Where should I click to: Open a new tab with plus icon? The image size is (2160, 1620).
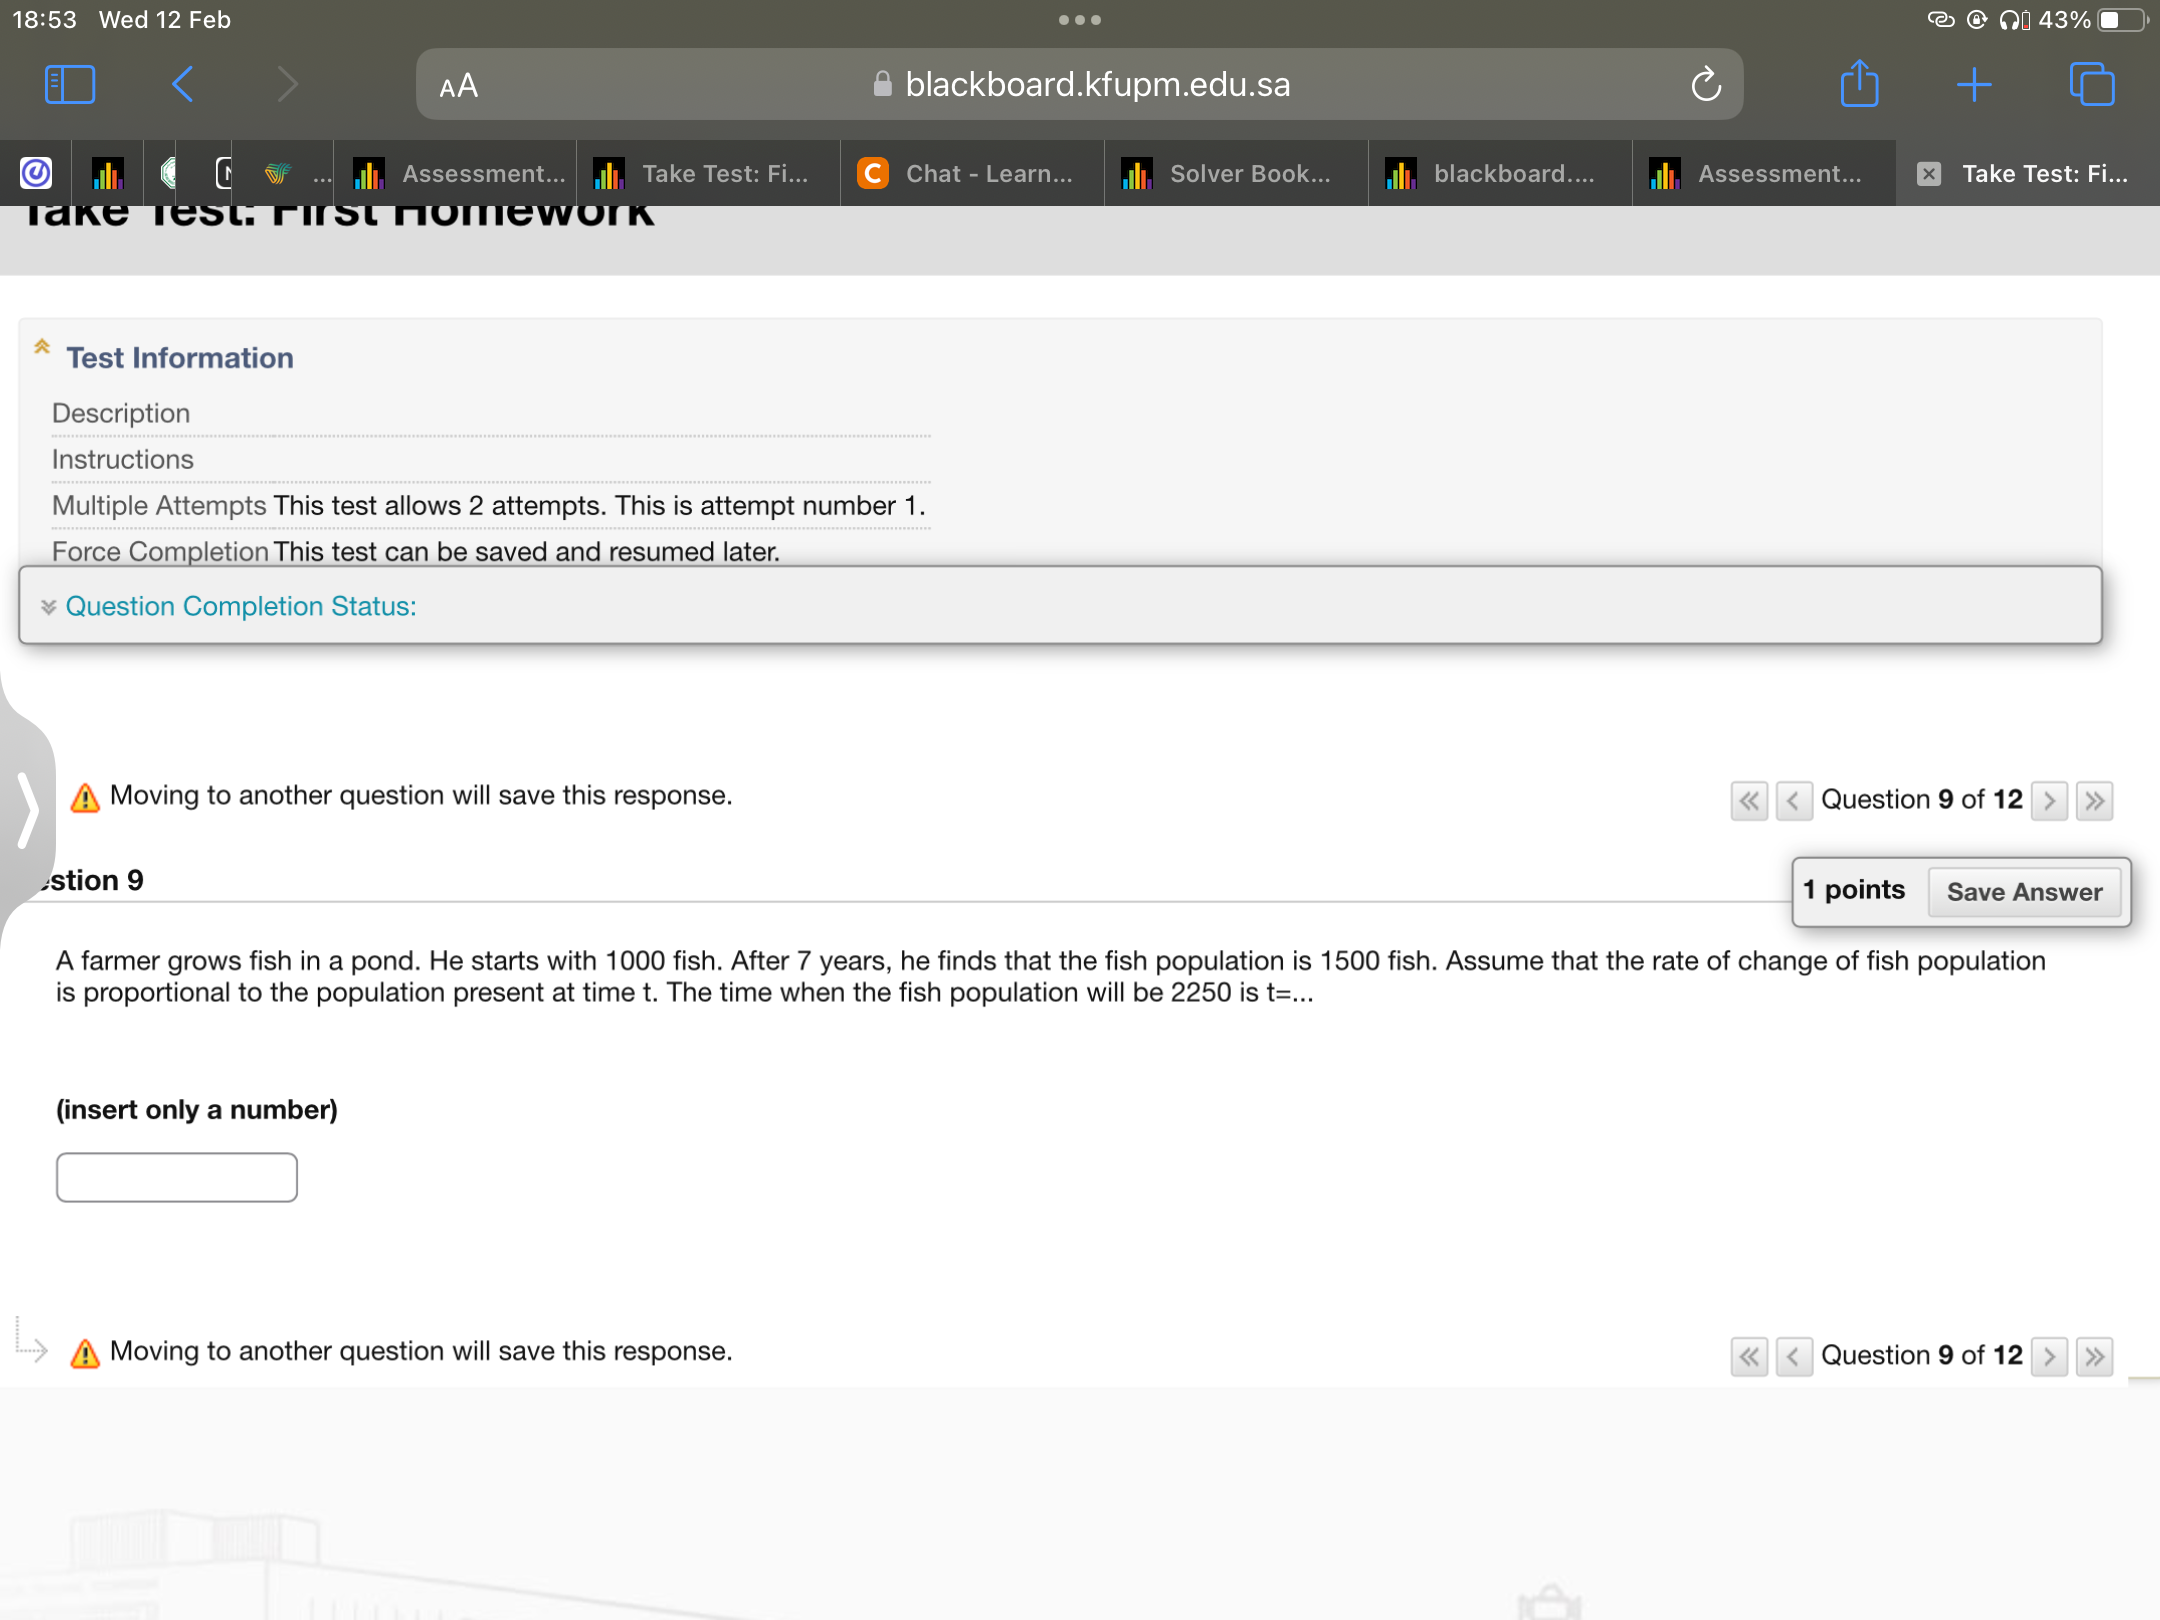(x=1974, y=85)
